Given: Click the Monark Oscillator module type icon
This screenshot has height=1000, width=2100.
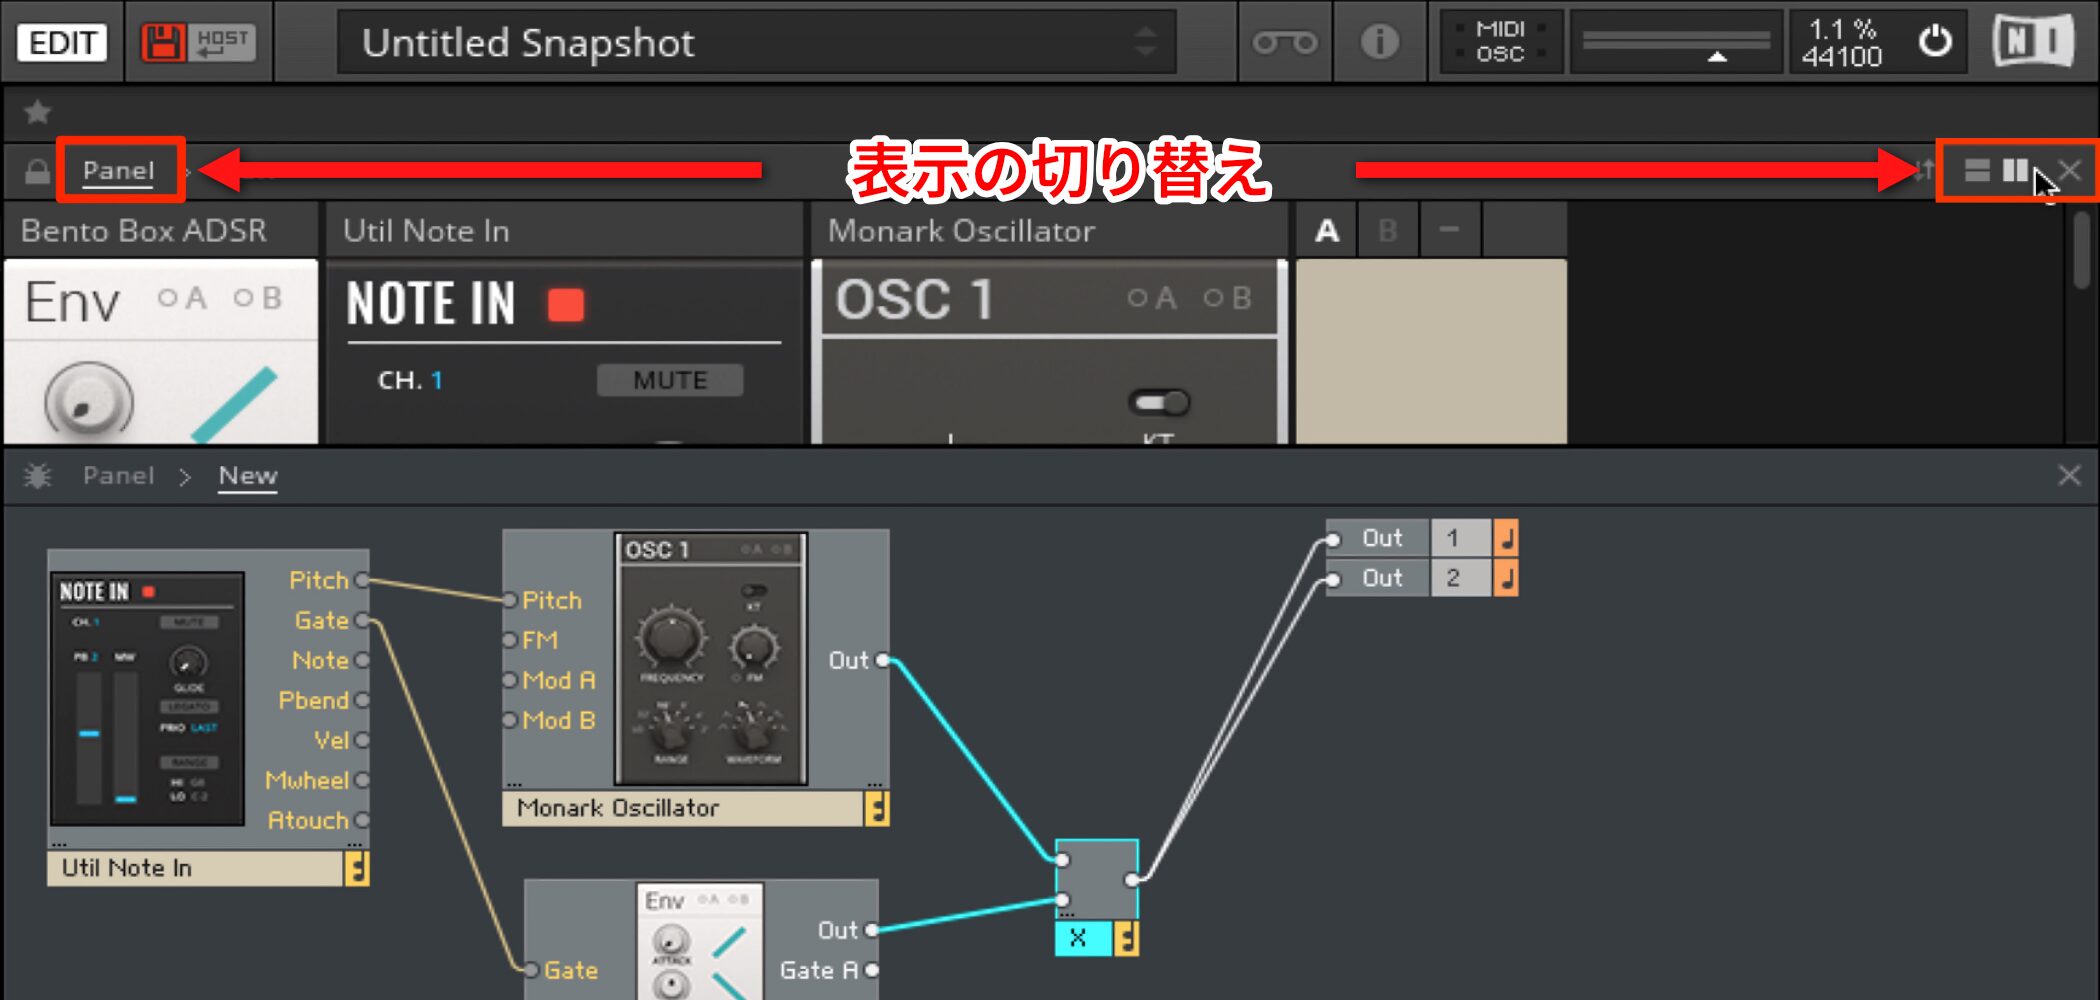Looking at the screenshot, I should point(877,808).
